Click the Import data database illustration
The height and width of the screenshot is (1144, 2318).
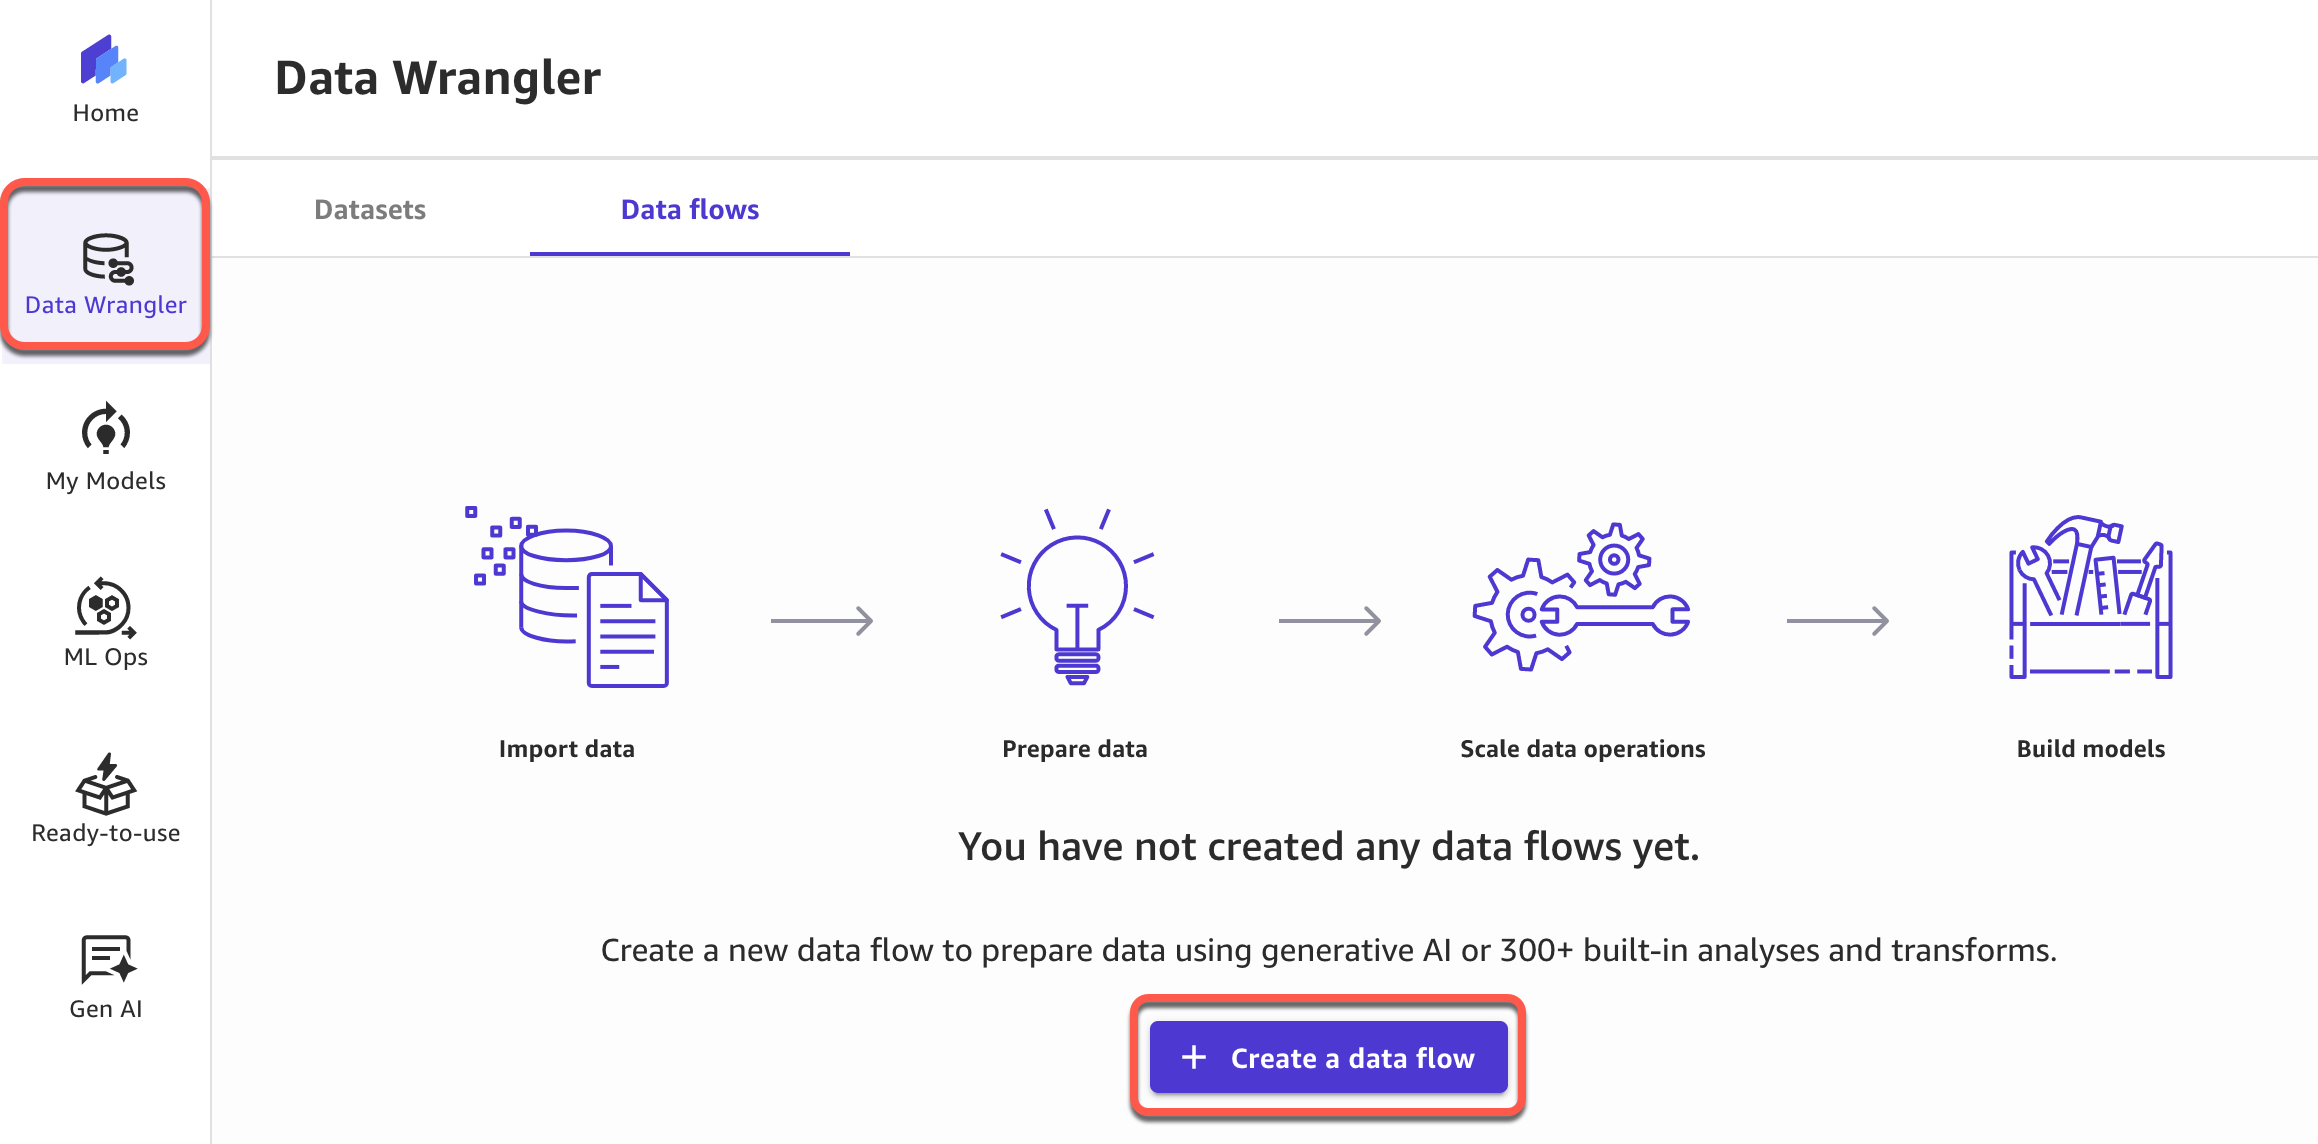(568, 598)
